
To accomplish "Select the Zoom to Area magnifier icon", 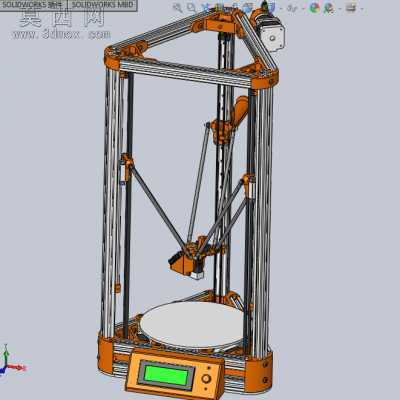I will 191,7.
